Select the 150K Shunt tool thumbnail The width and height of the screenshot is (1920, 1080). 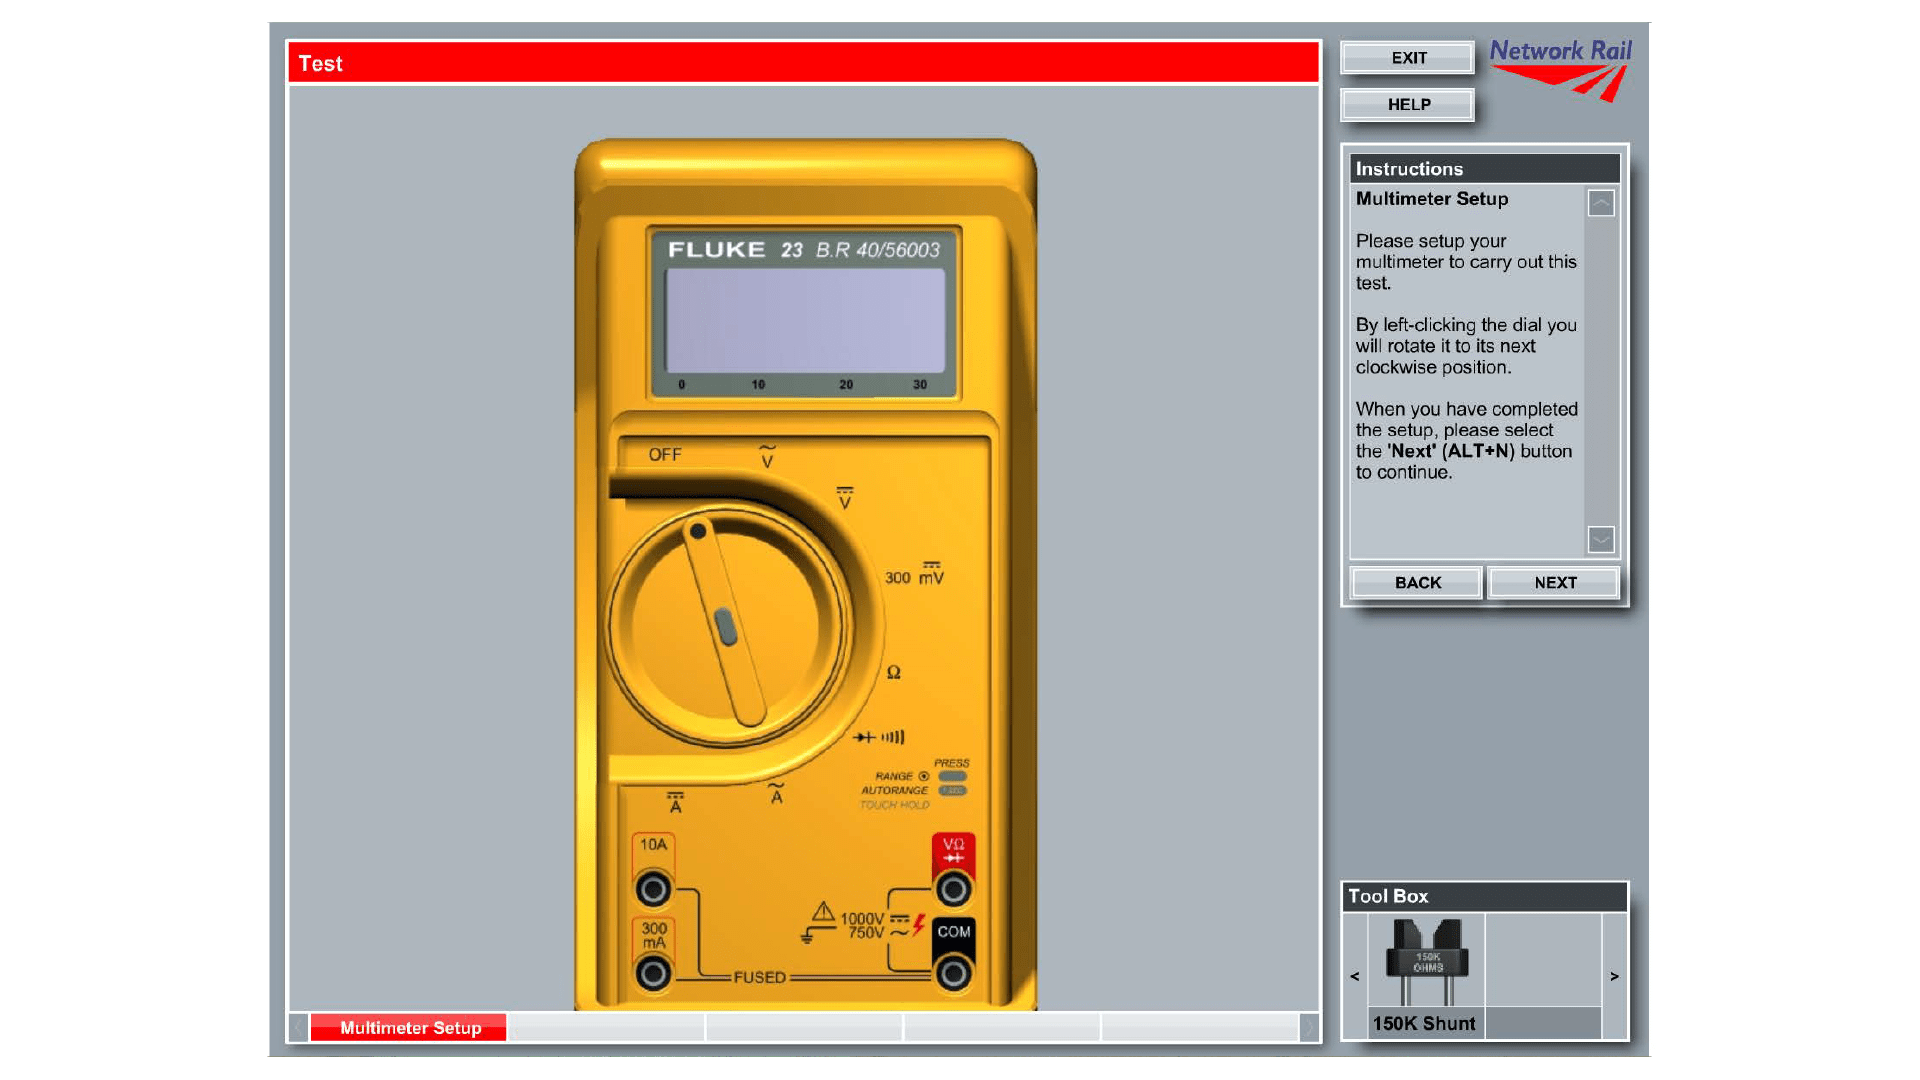click(1426, 961)
